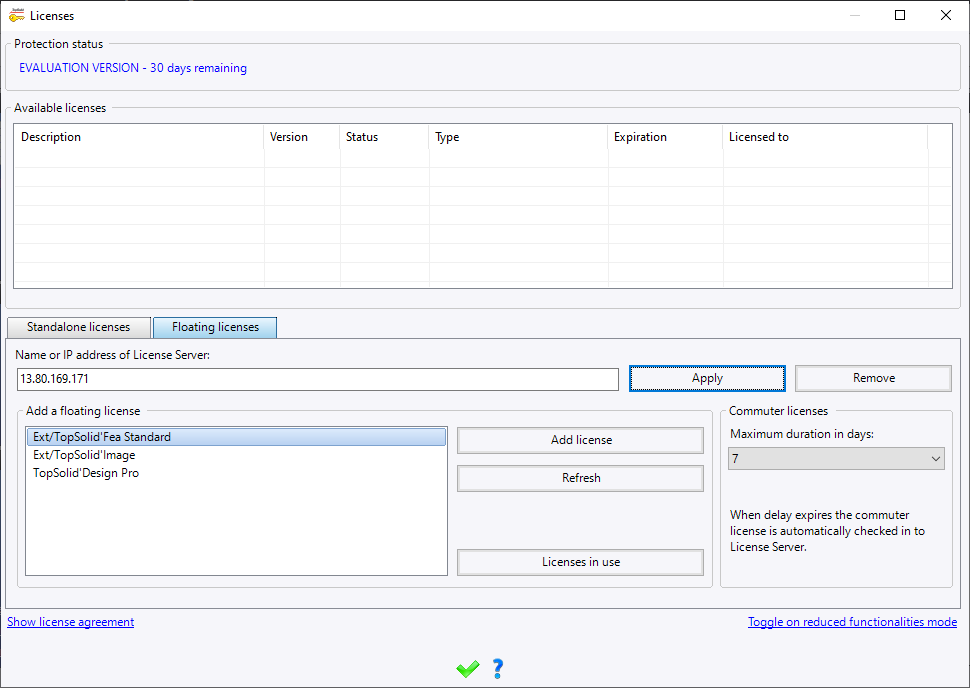Toggle on reduced functionalities mode link

[852, 622]
